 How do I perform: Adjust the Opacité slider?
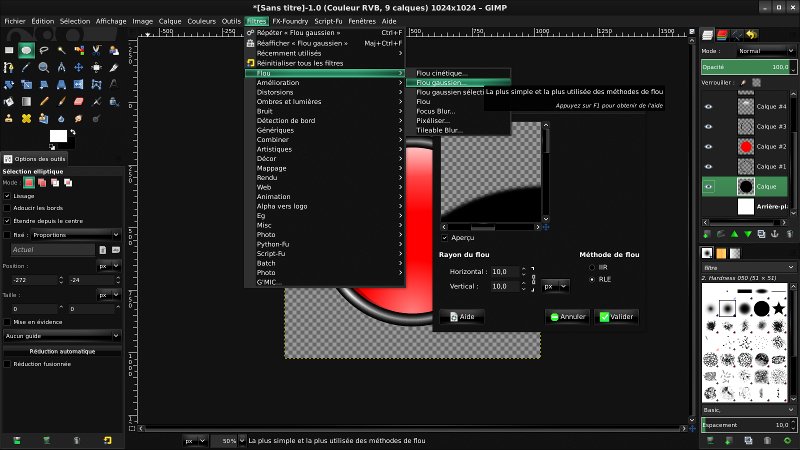pyautogui.click(x=748, y=67)
